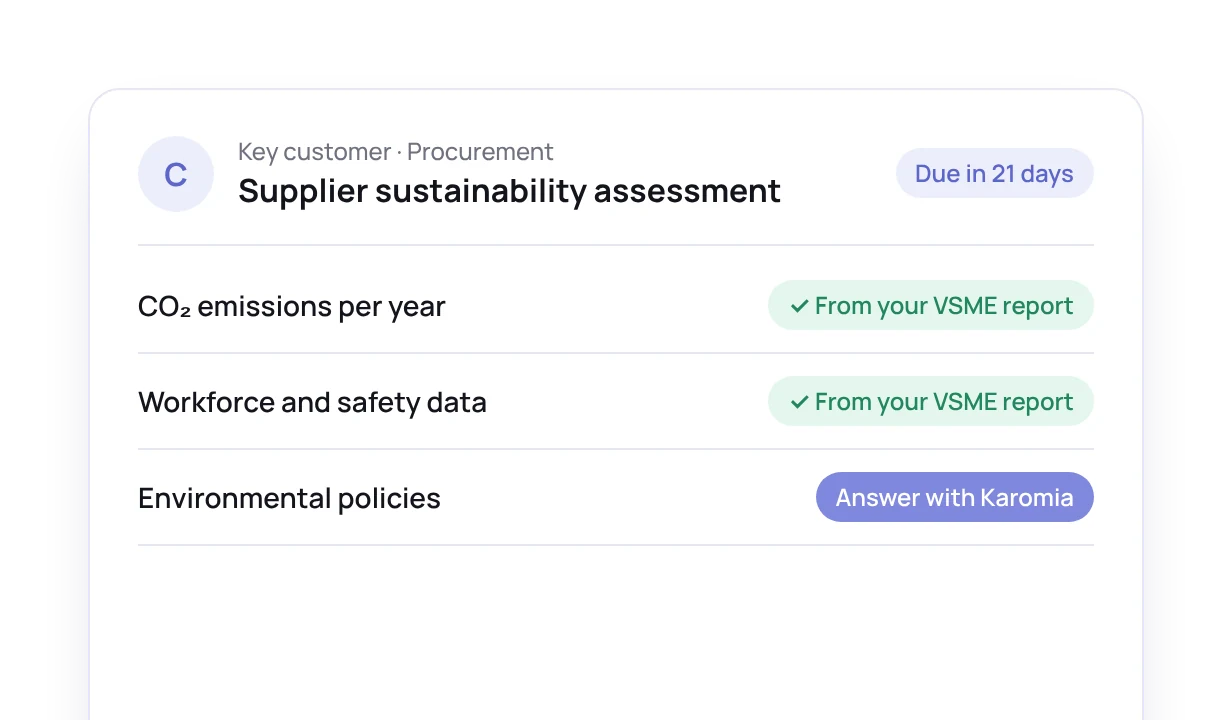Select the Workforce and safety data row label
Viewport: 1232px width, 720px height.
click(312, 402)
